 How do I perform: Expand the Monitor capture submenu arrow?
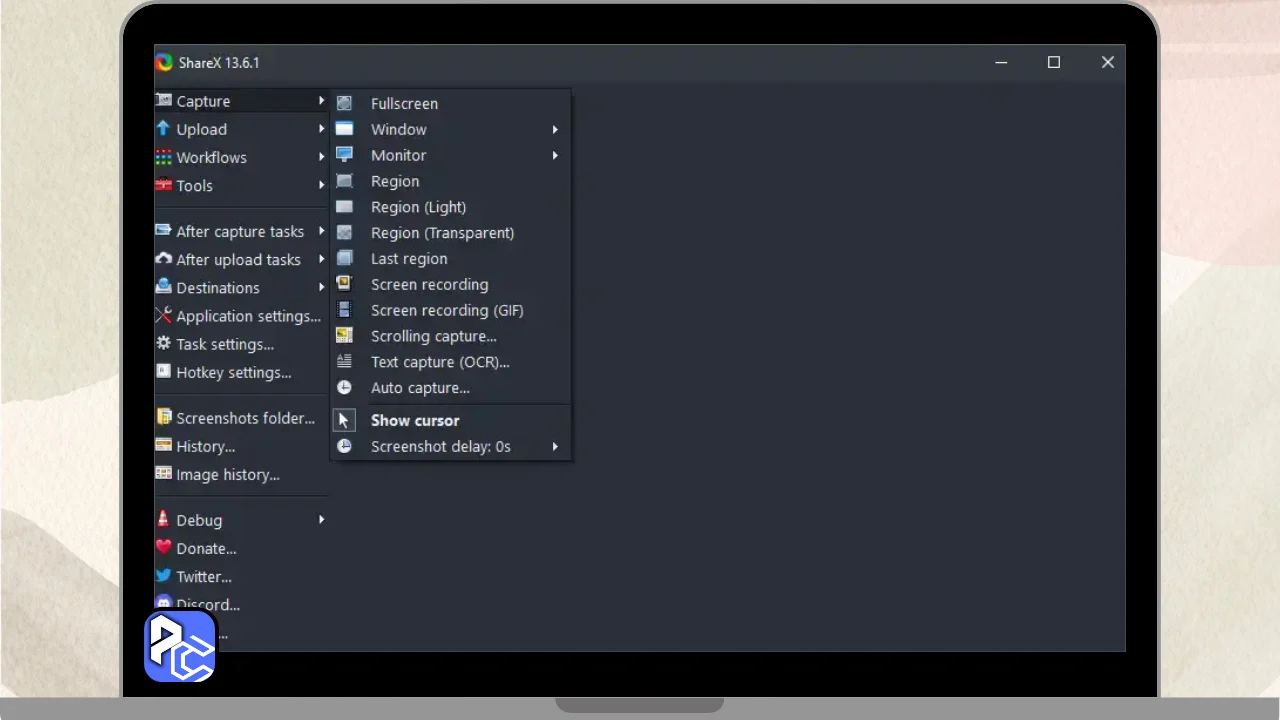tap(555, 156)
